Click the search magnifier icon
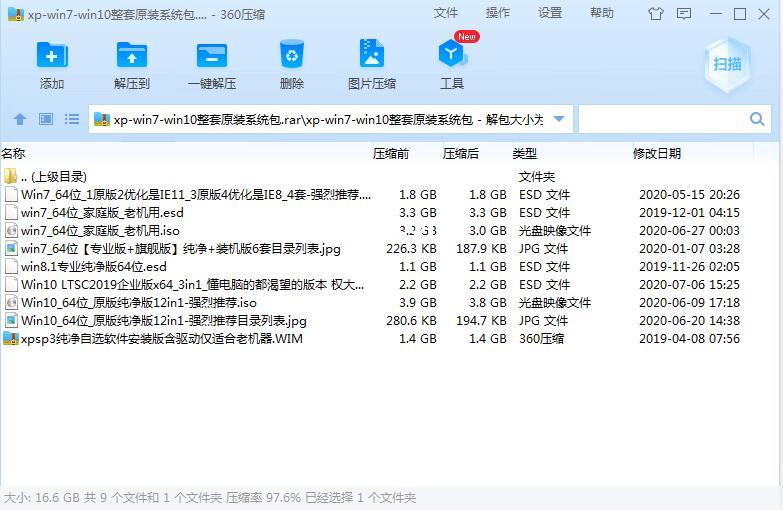The height and width of the screenshot is (510, 783). [757, 119]
